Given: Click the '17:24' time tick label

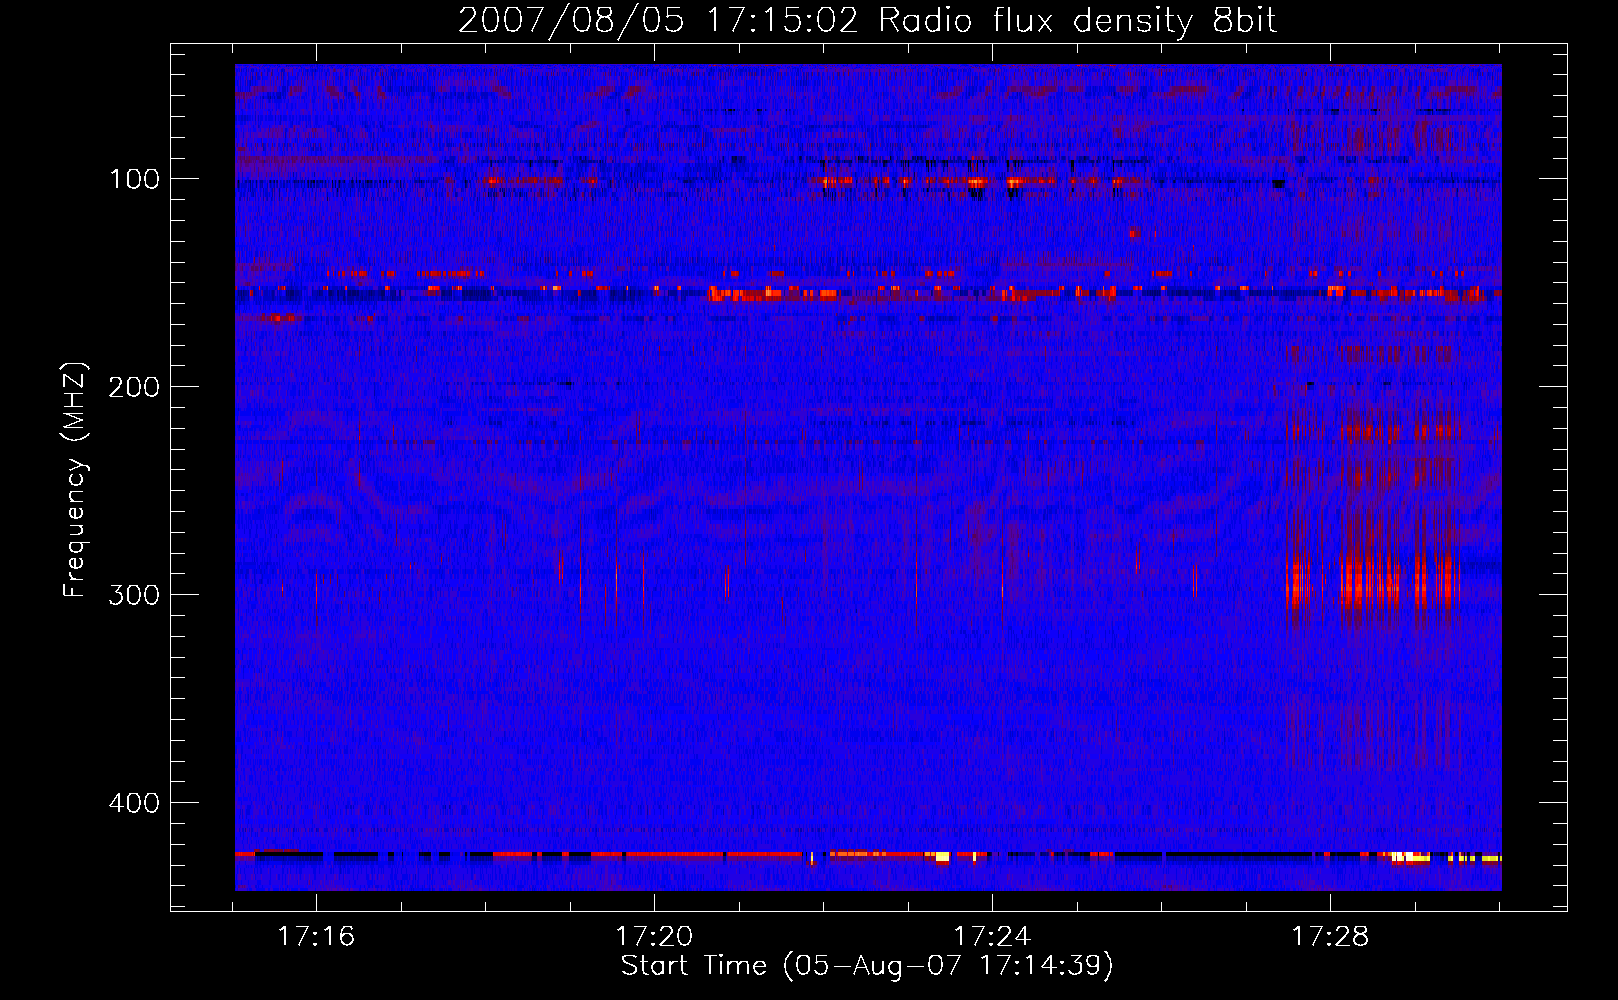Looking at the screenshot, I should (x=992, y=937).
